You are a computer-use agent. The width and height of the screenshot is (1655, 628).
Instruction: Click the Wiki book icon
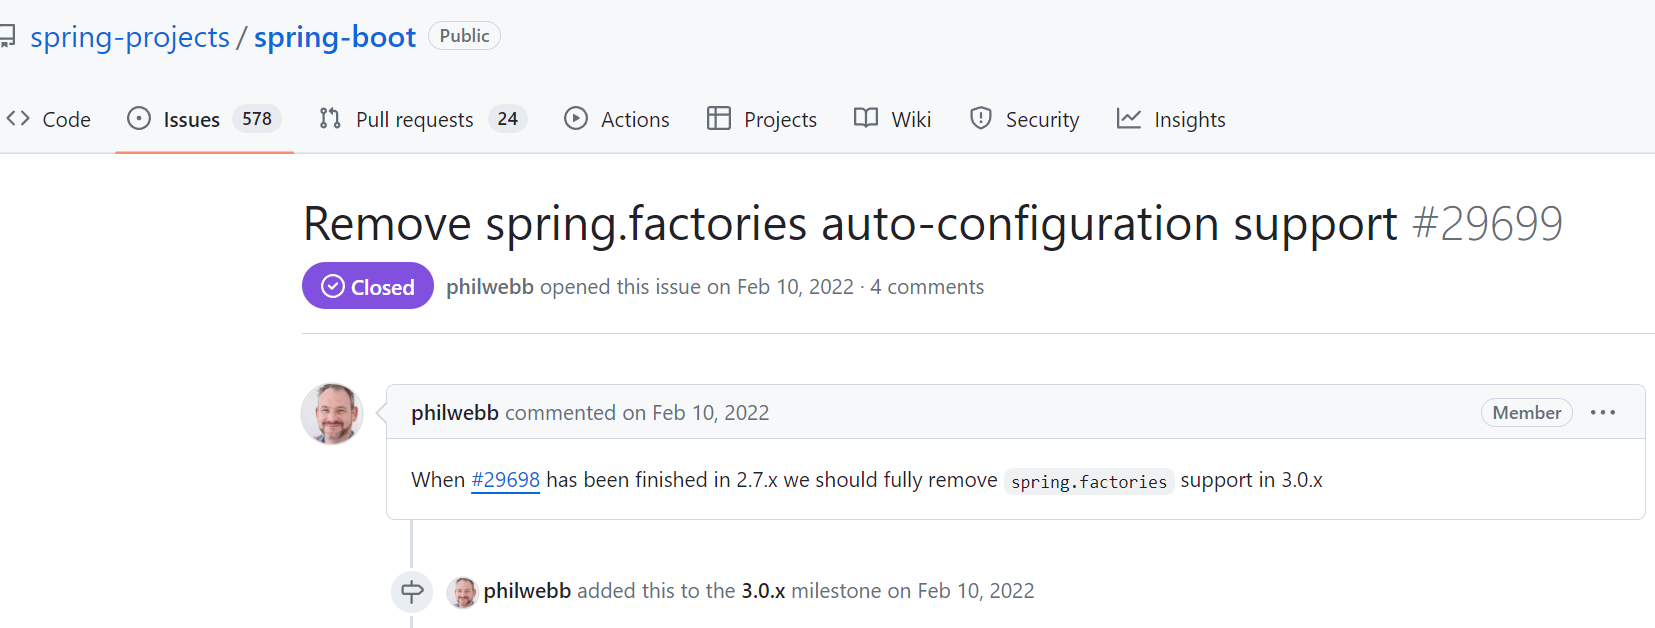[866, 118]
